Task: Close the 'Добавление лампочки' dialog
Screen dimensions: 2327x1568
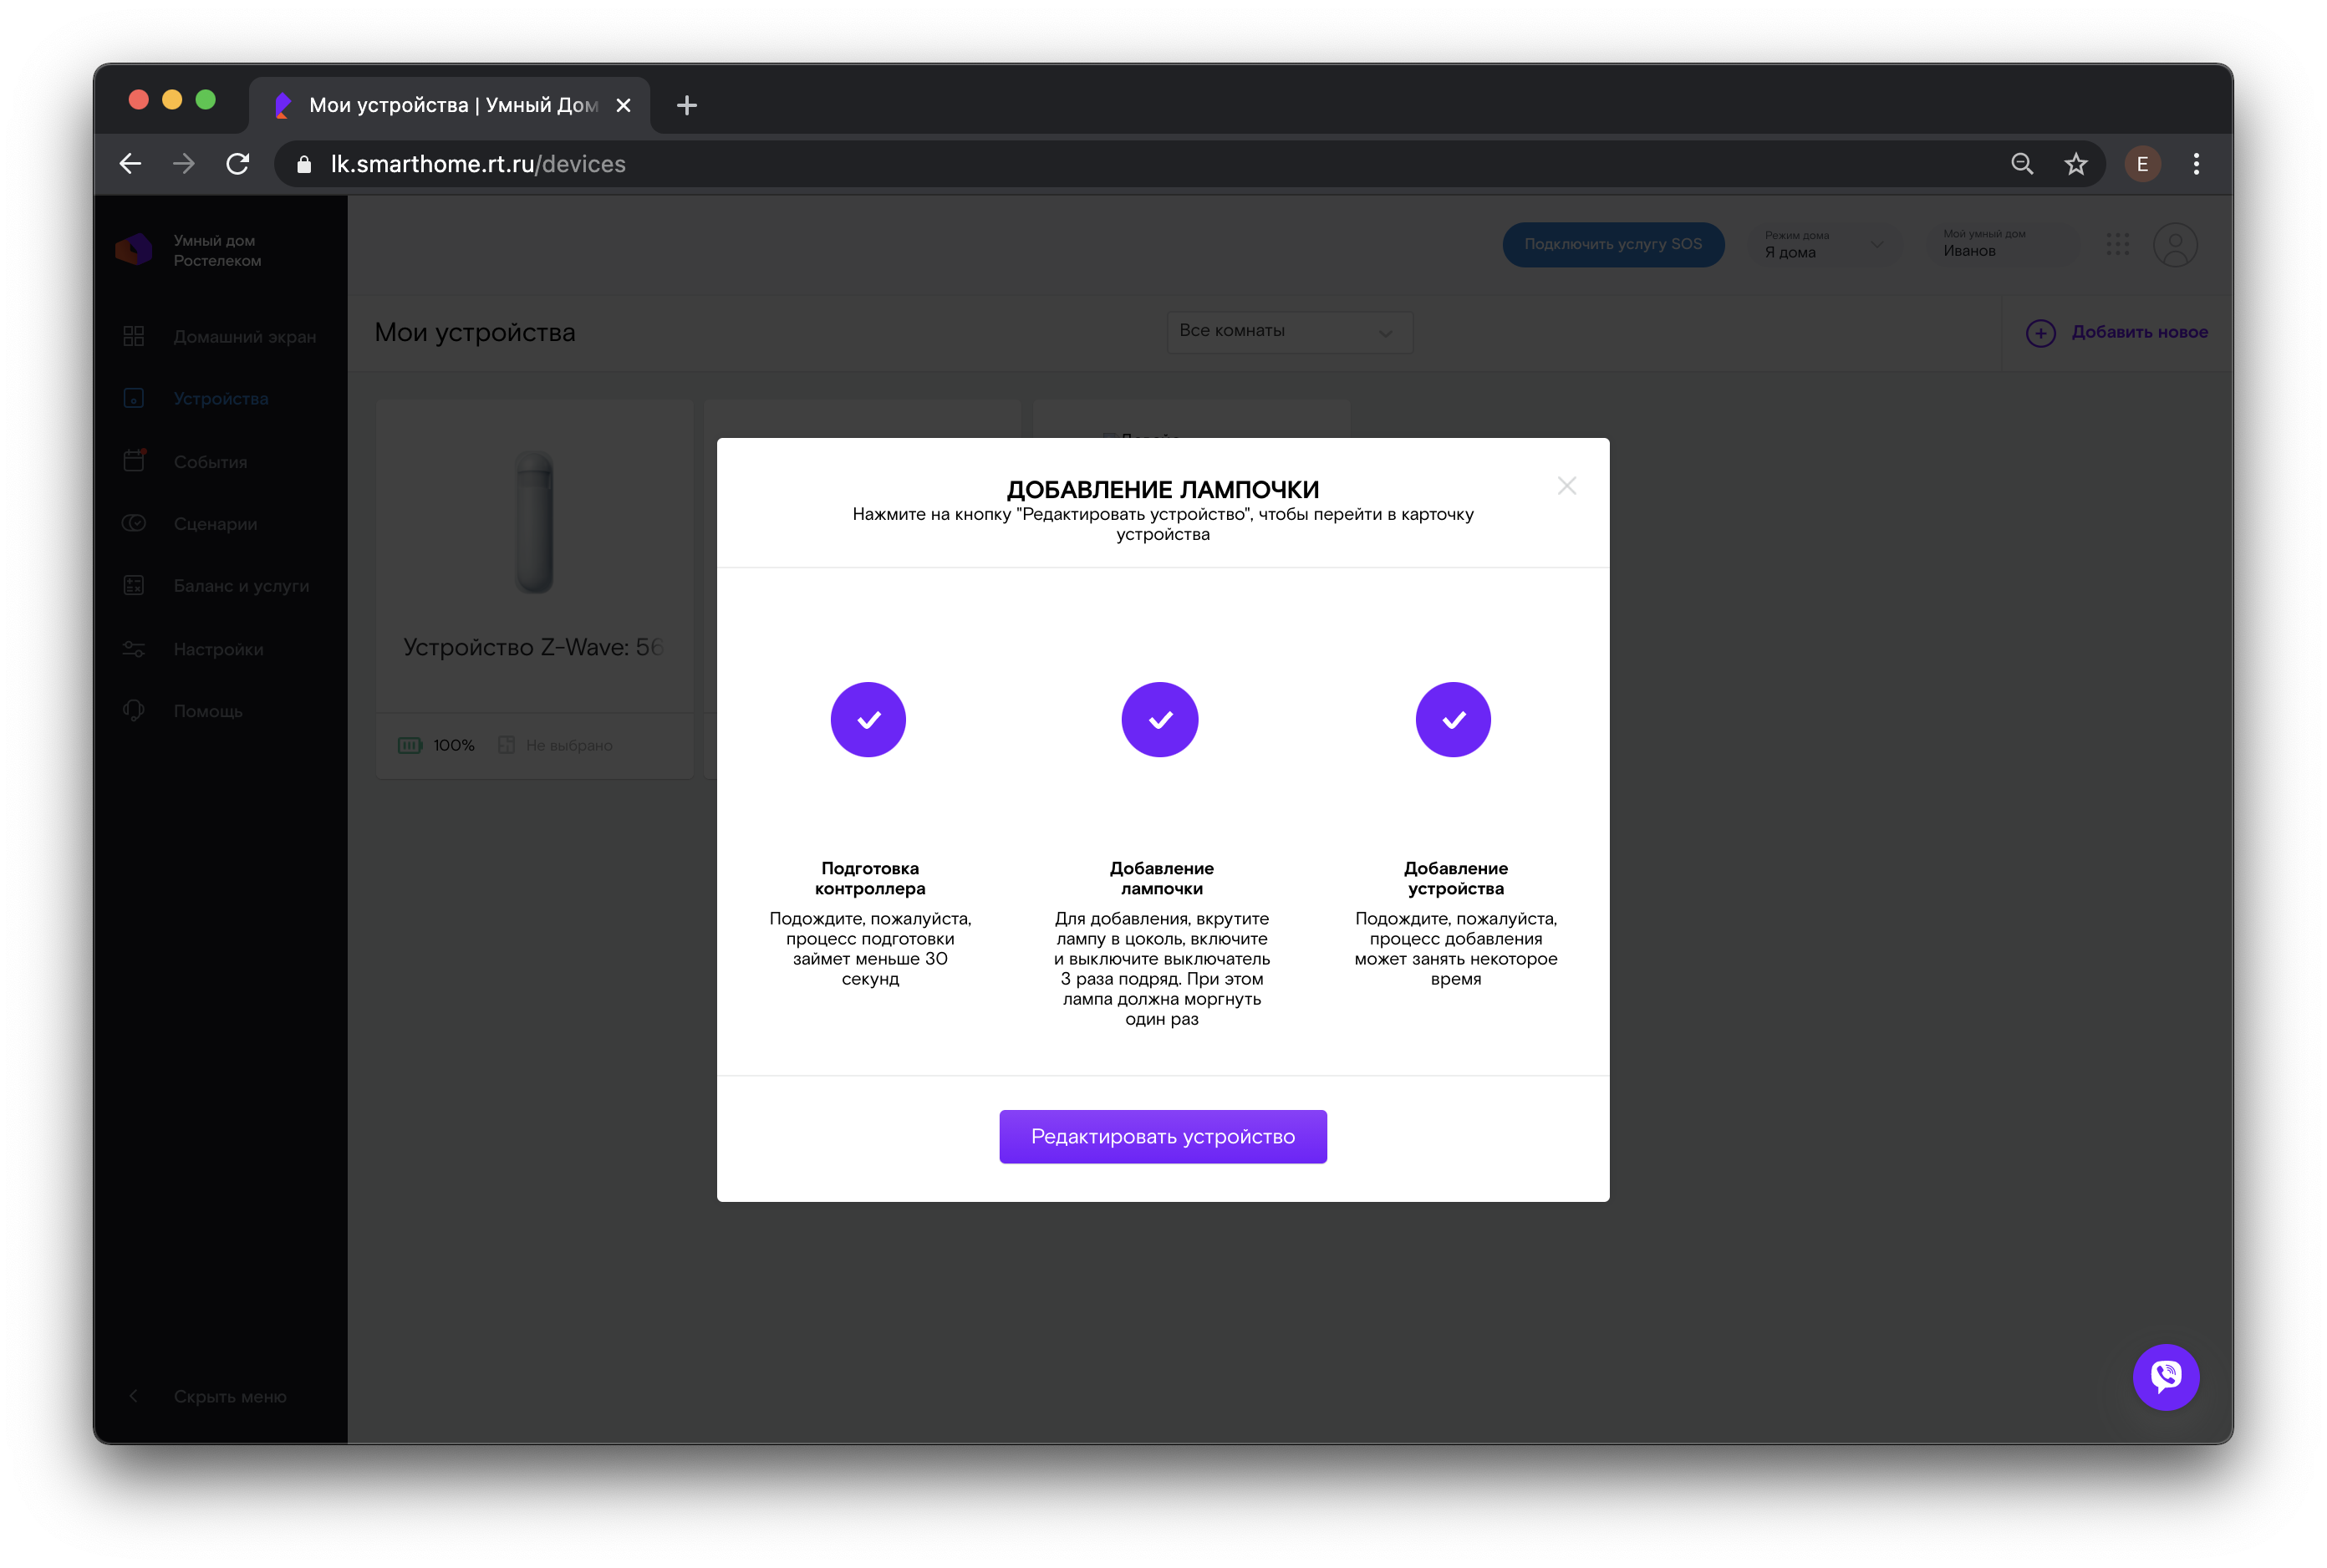Action: [1566, 486]
